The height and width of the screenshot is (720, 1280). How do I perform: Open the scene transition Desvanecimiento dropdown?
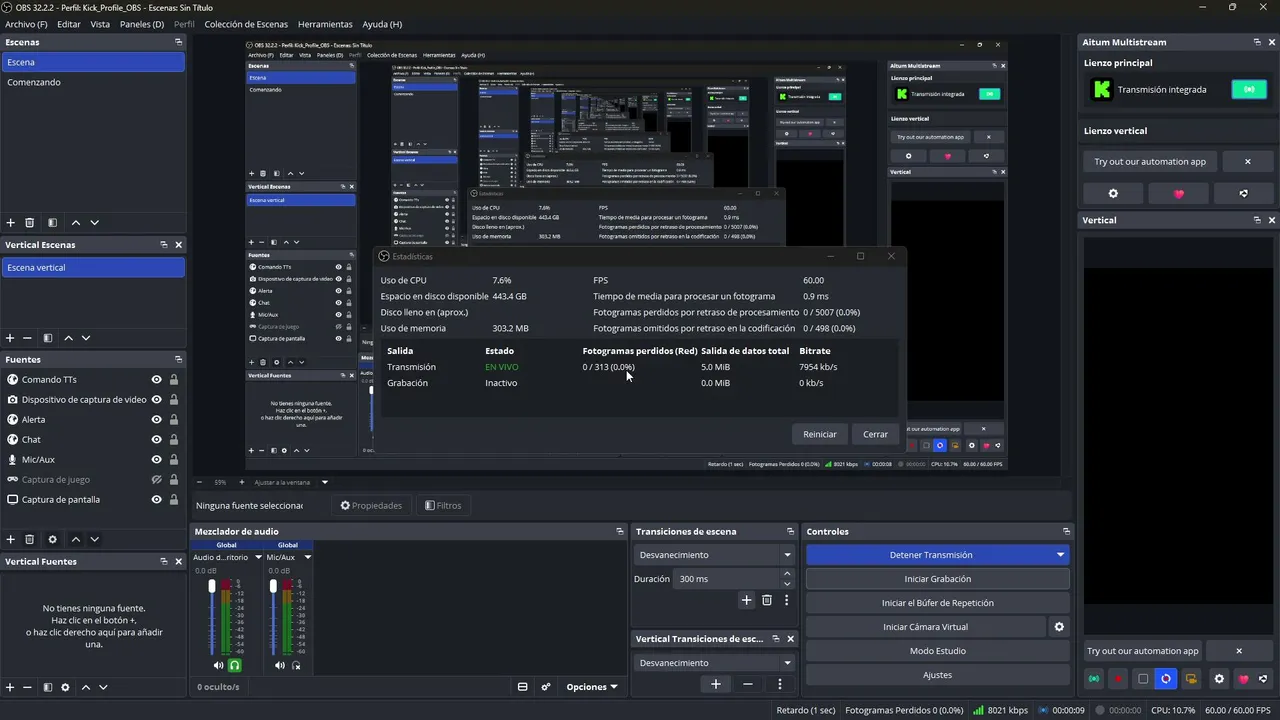714,555
